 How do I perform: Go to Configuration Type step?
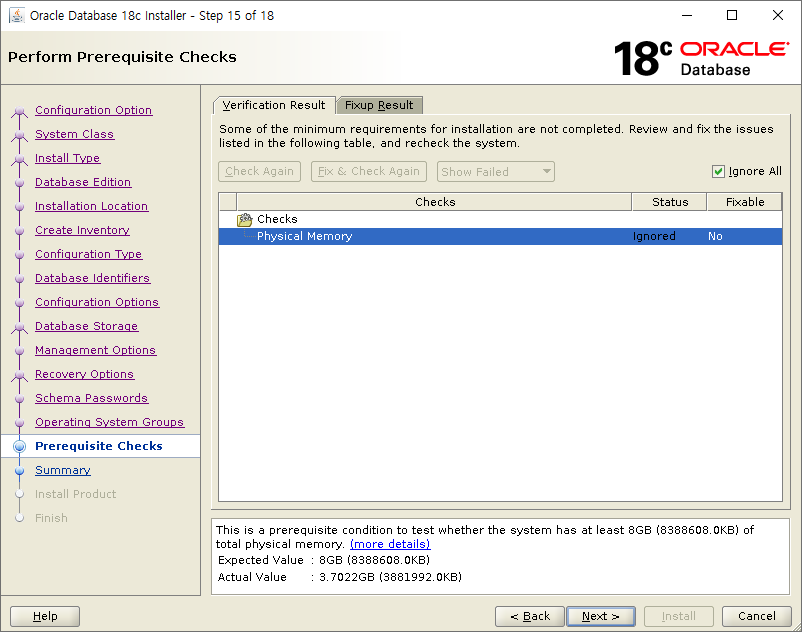click(88, 254)
